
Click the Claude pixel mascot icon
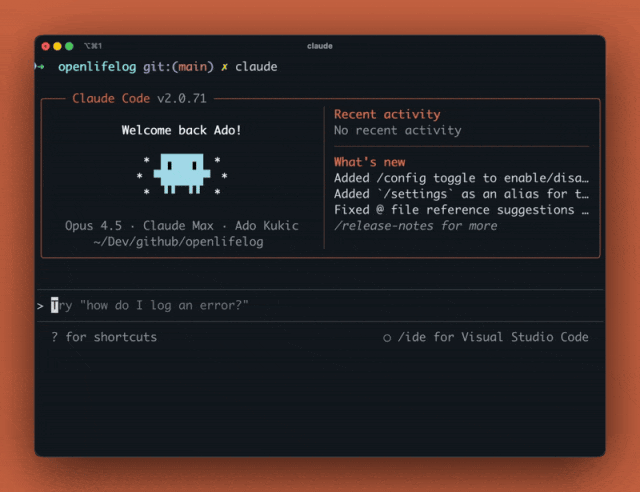tap(181, 173)
